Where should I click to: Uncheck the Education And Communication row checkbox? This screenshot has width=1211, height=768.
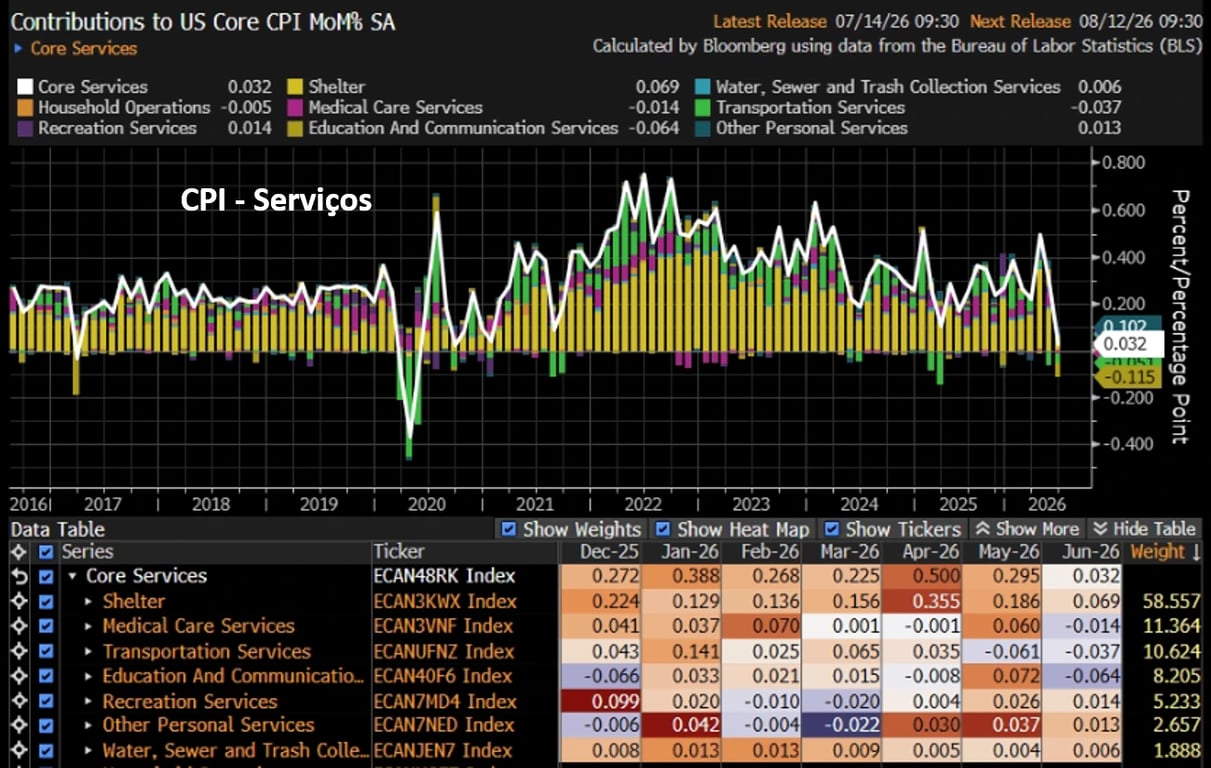coord(45,676)
